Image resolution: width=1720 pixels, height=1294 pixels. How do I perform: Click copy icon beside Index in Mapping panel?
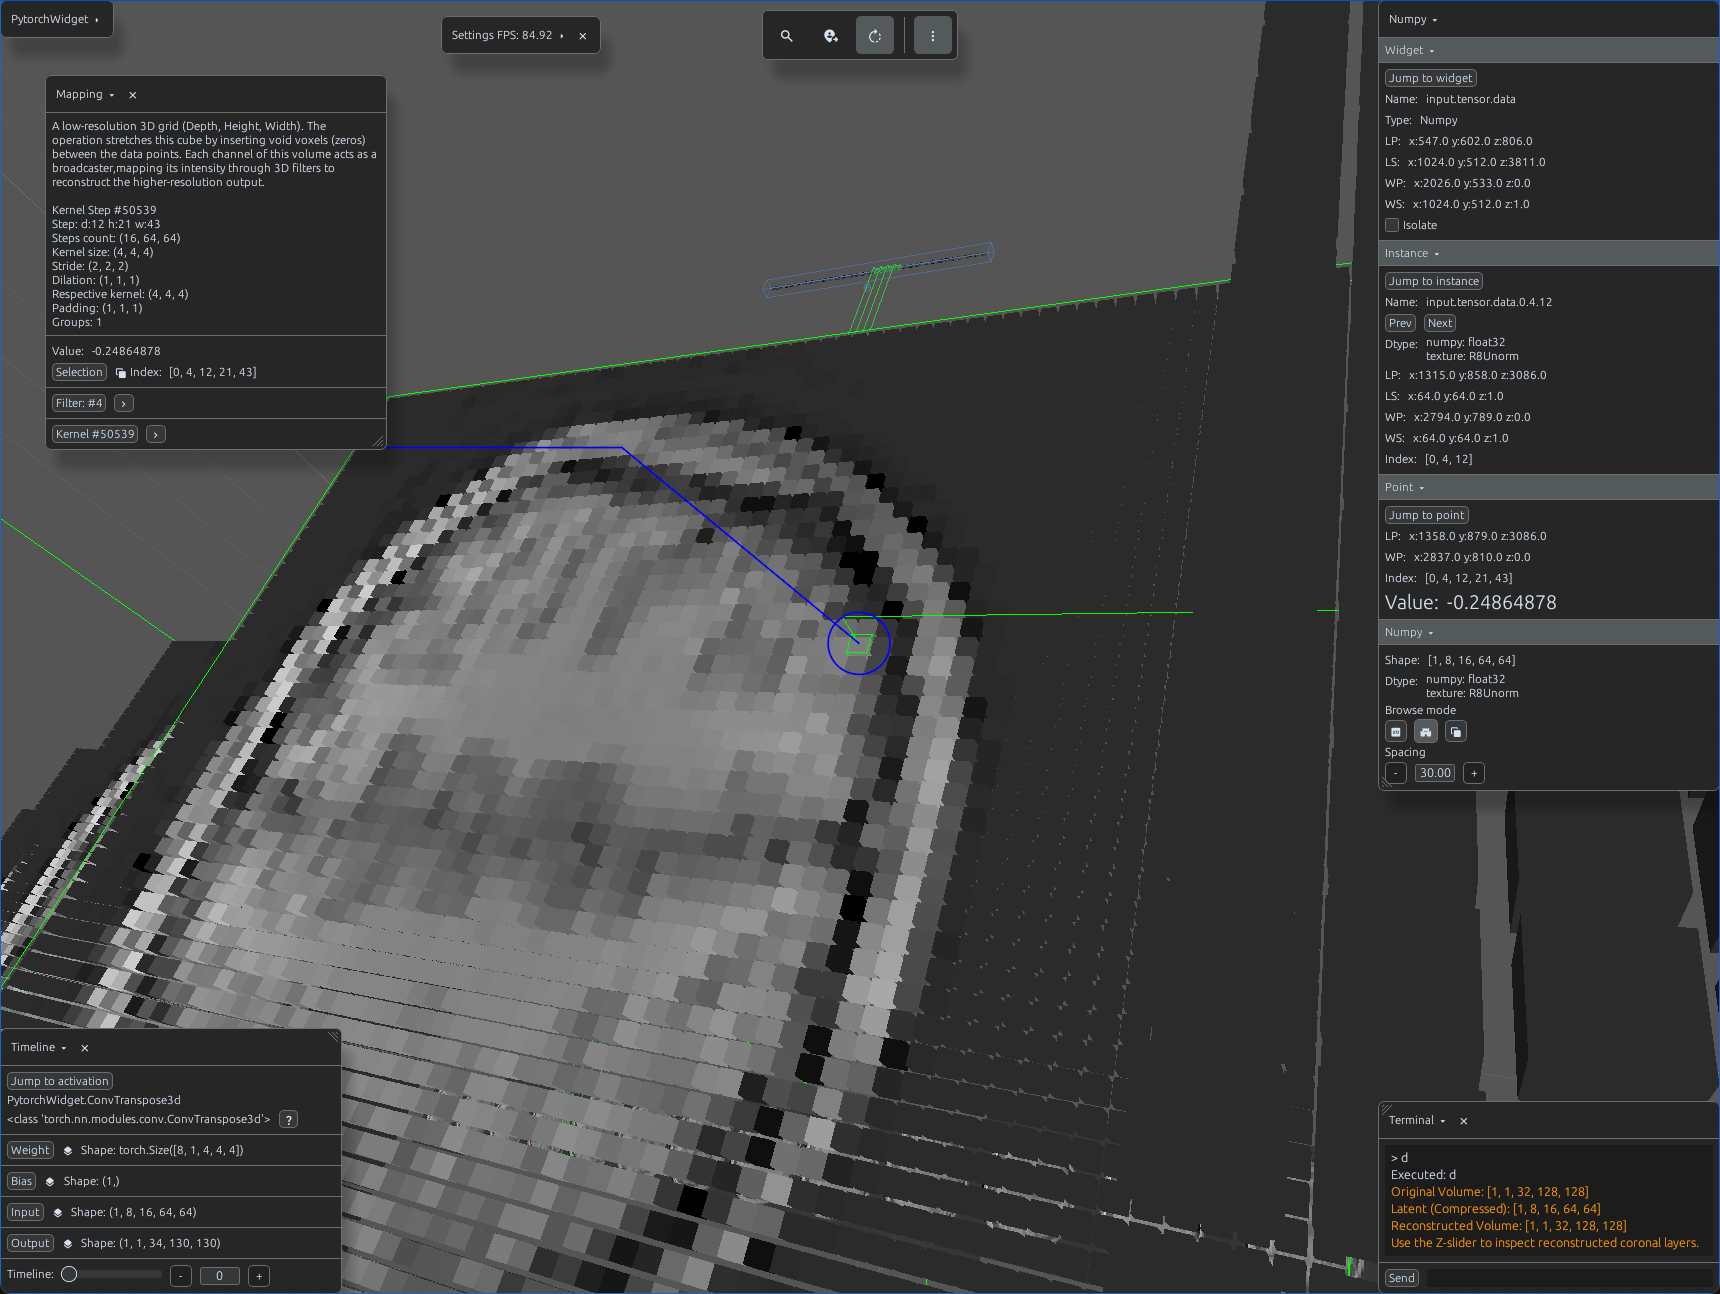[121, 373]
